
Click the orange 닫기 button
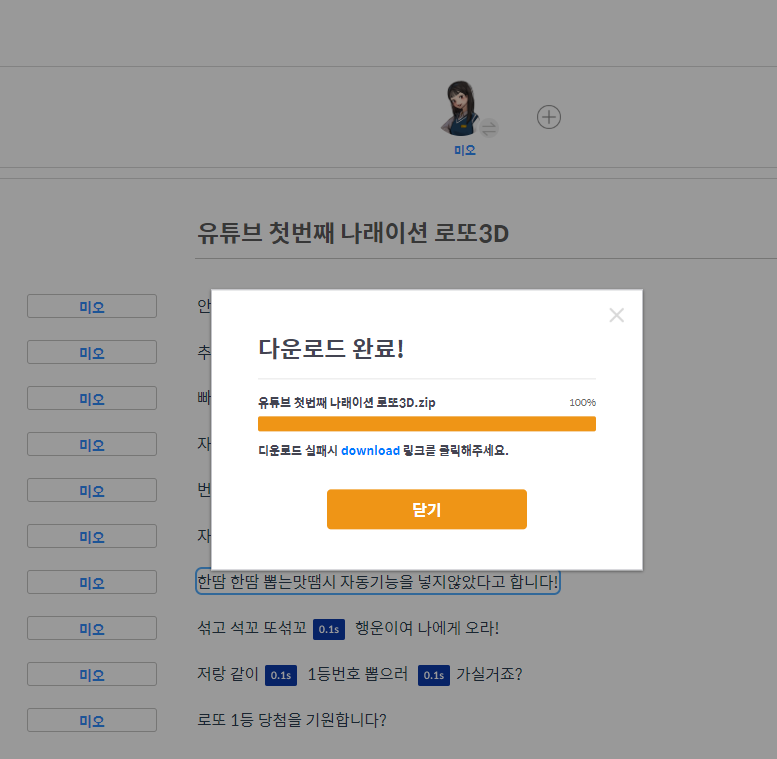point(427,509)
